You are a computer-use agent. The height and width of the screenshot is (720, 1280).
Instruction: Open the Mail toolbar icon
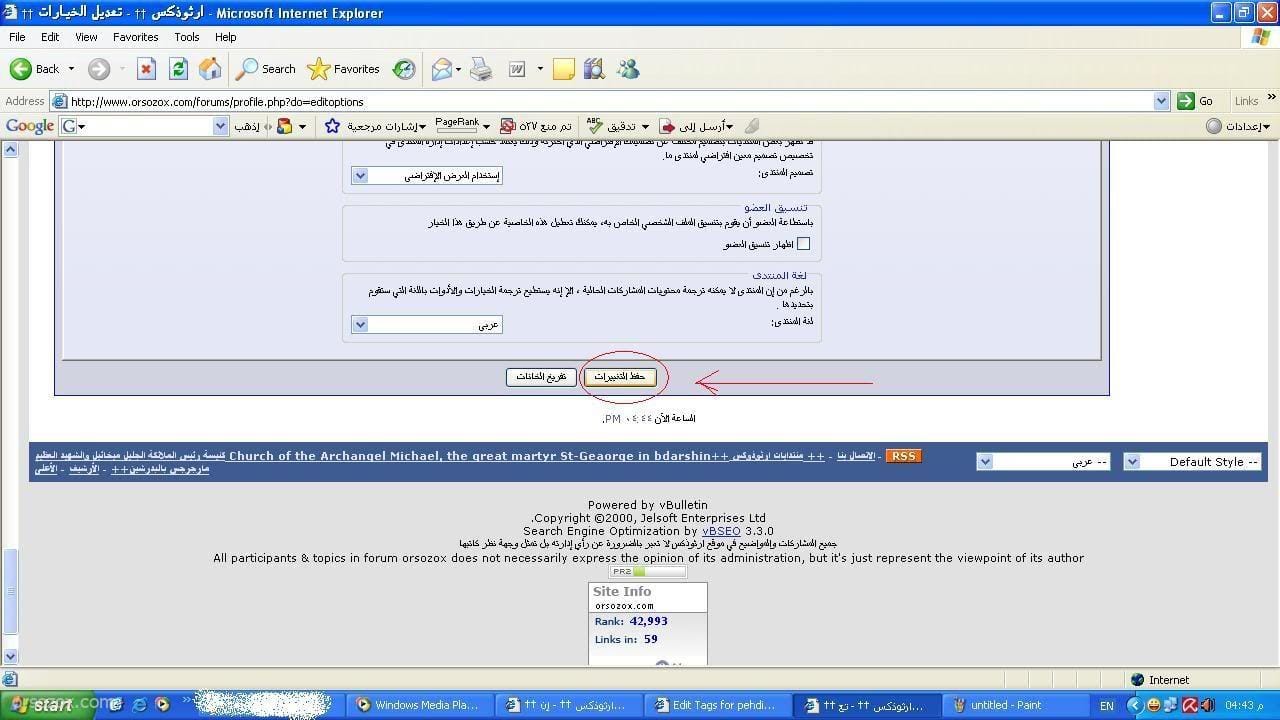(x=441, y=69)
